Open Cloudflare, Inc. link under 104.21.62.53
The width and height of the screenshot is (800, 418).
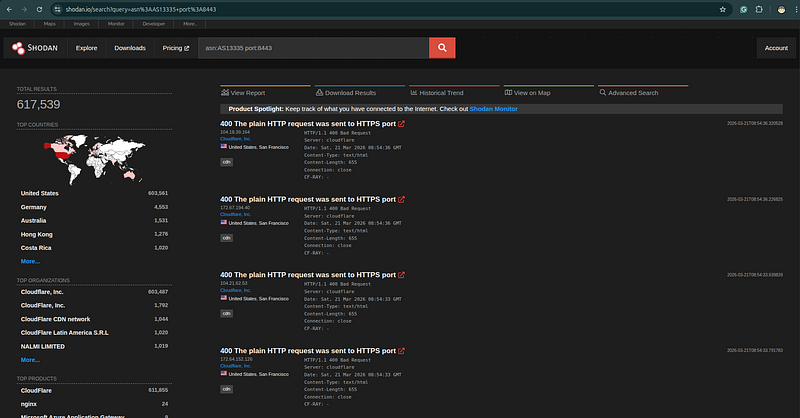tap(235, 290)
